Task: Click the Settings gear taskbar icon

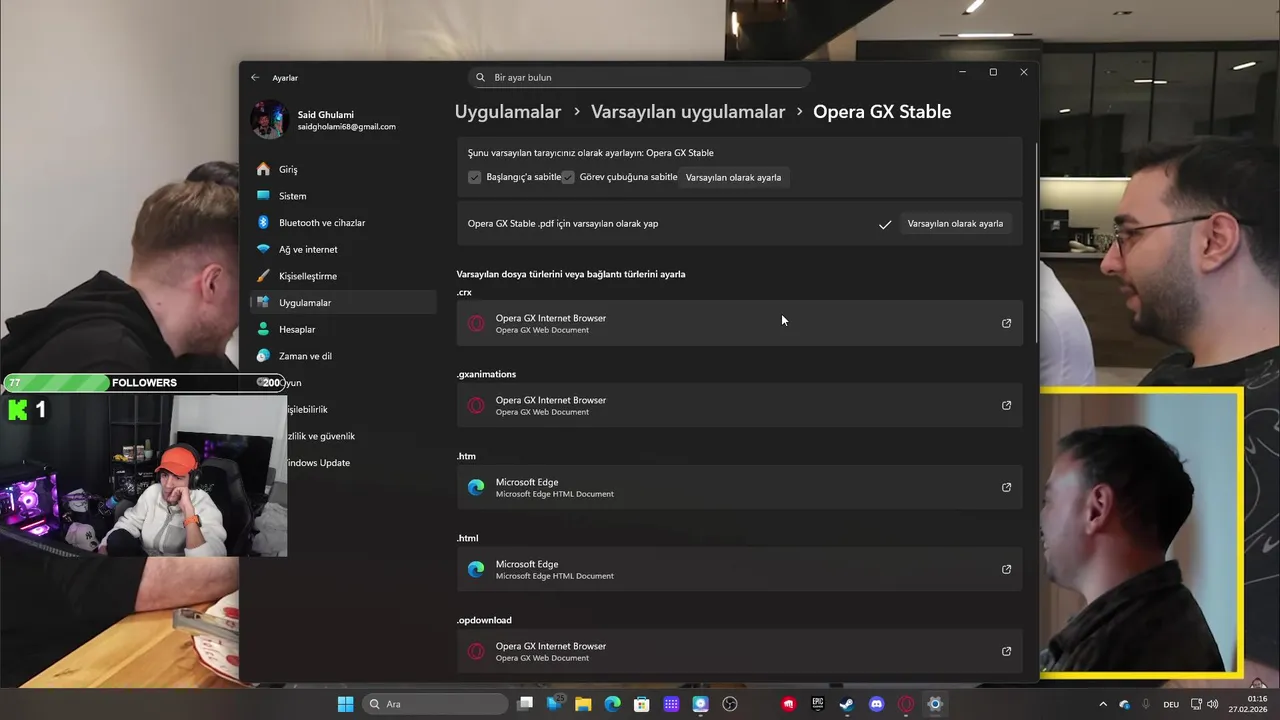Action: [x=935, y=704]
